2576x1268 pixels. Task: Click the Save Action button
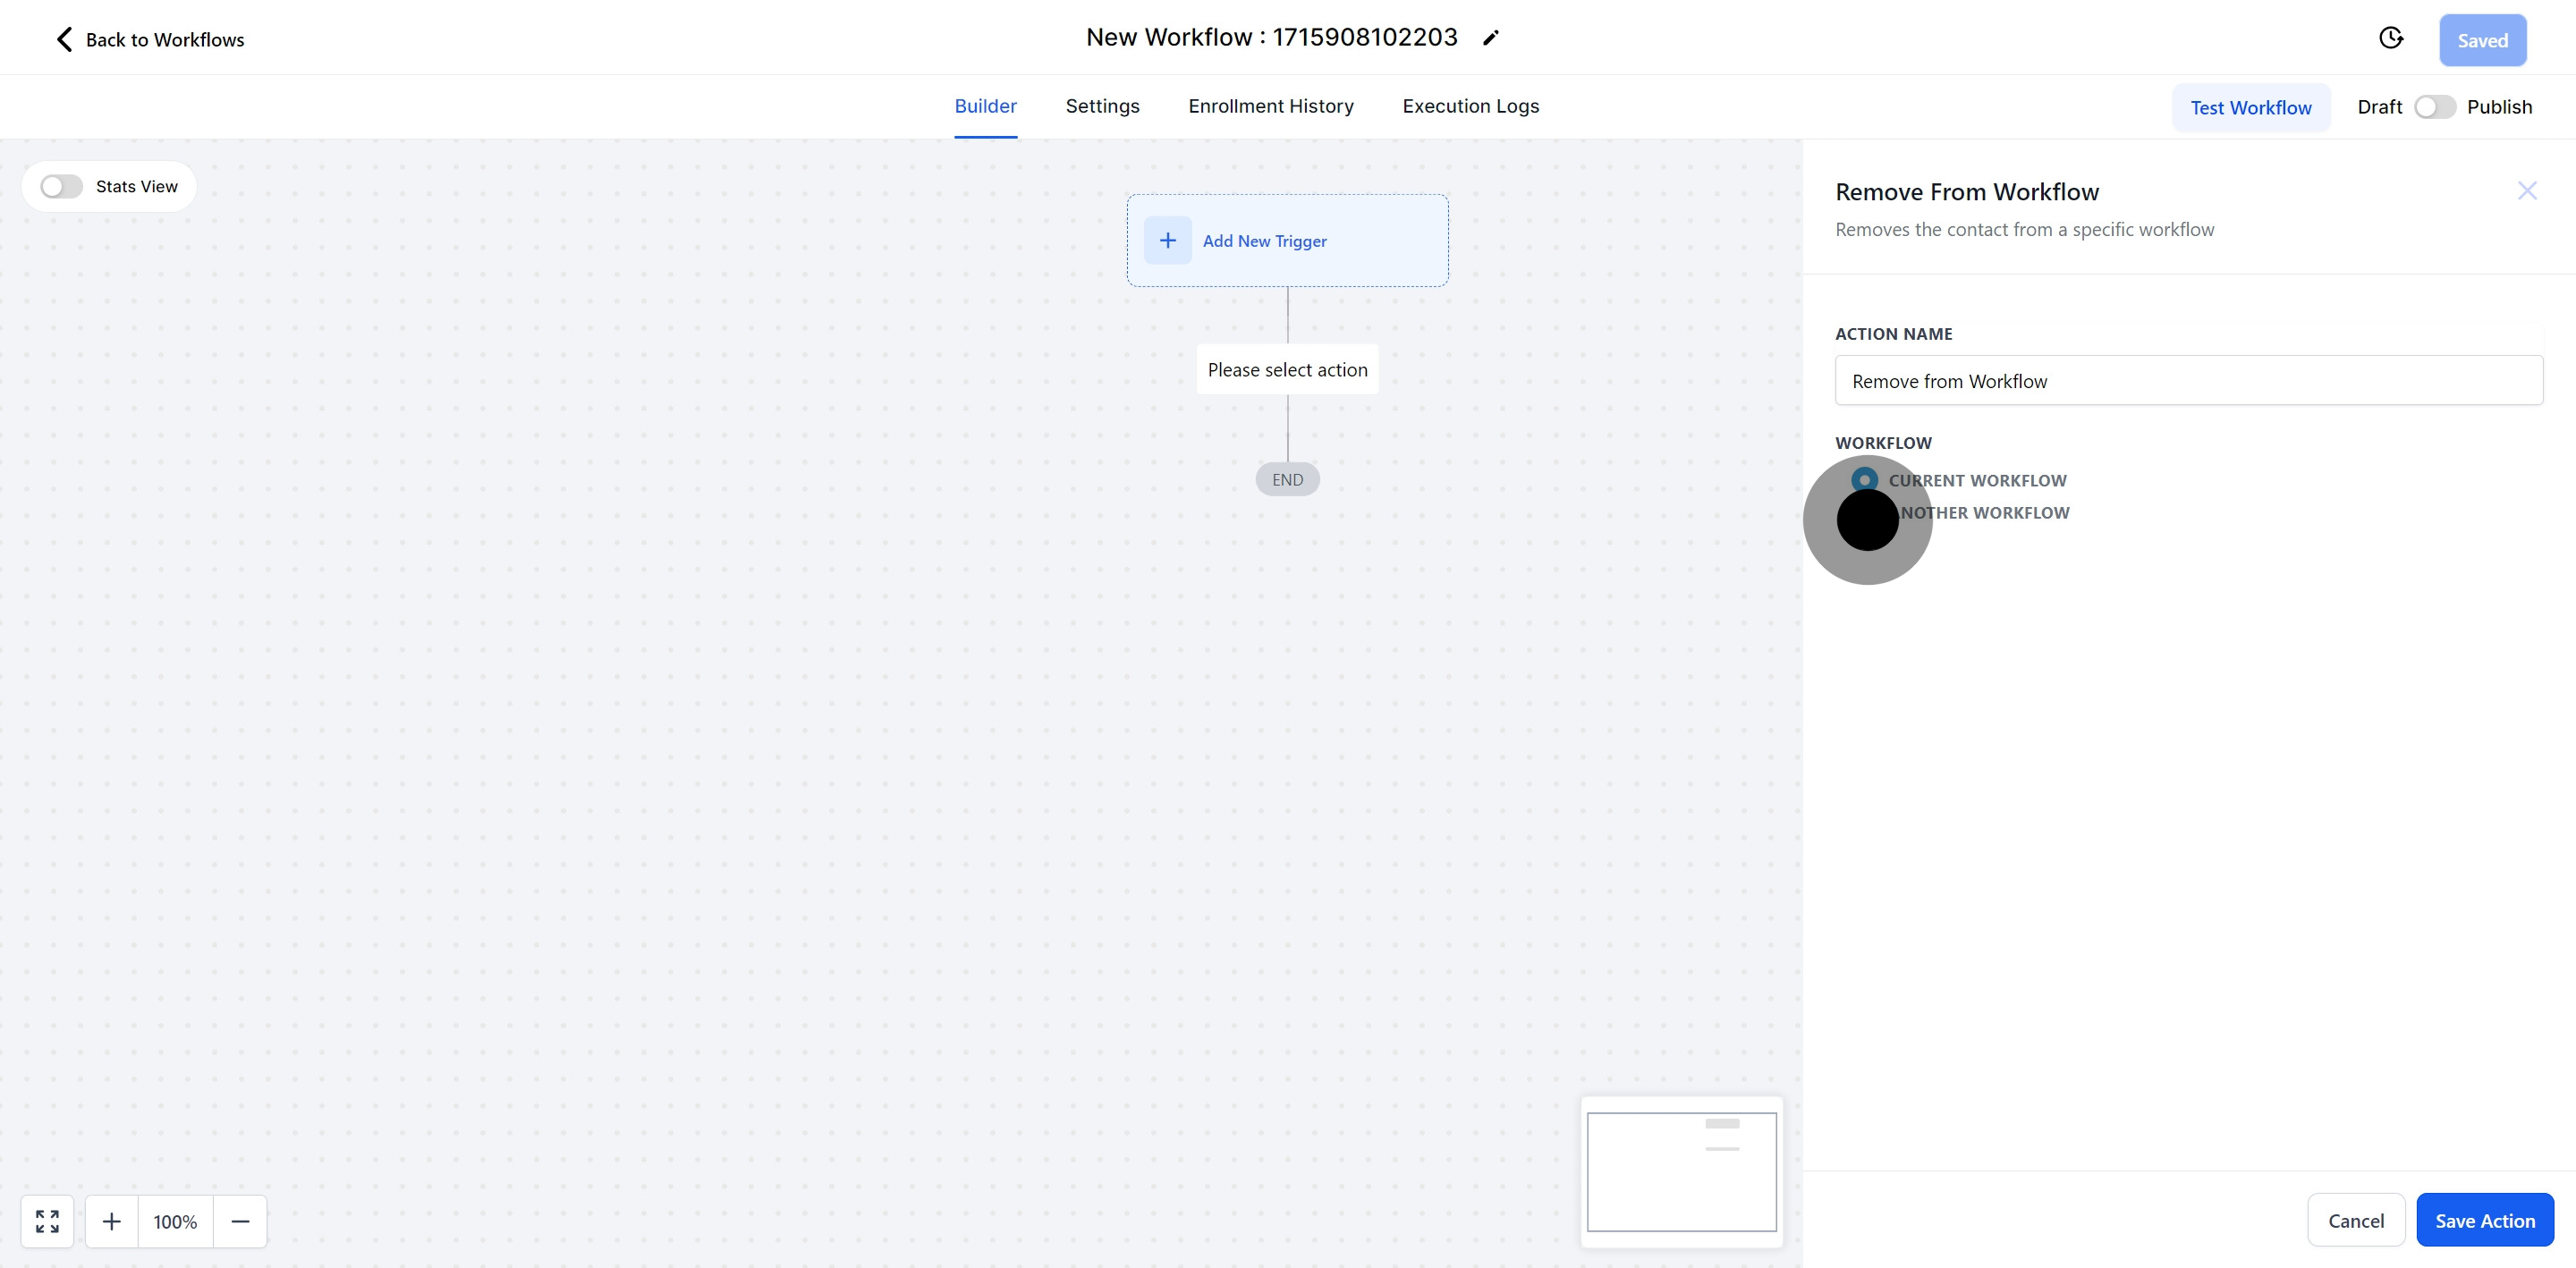[x=2484, y=1220]
